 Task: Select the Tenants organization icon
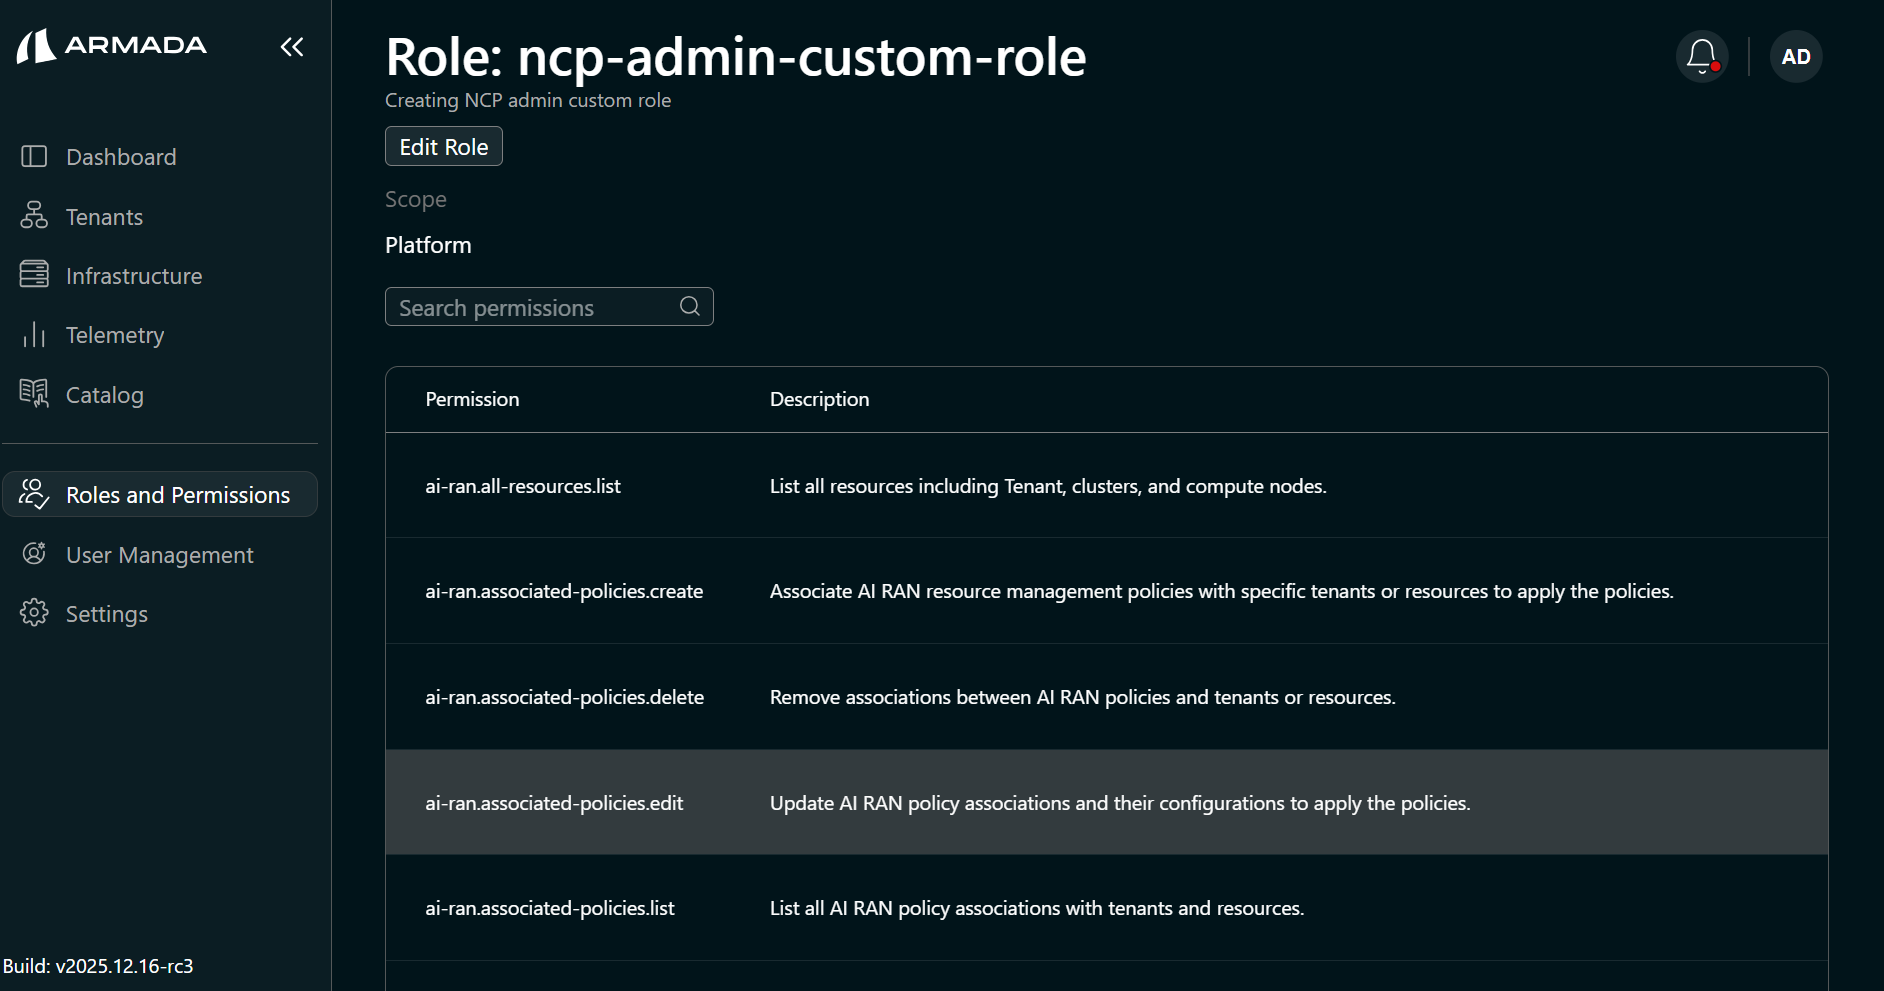[x=34, y=216]
